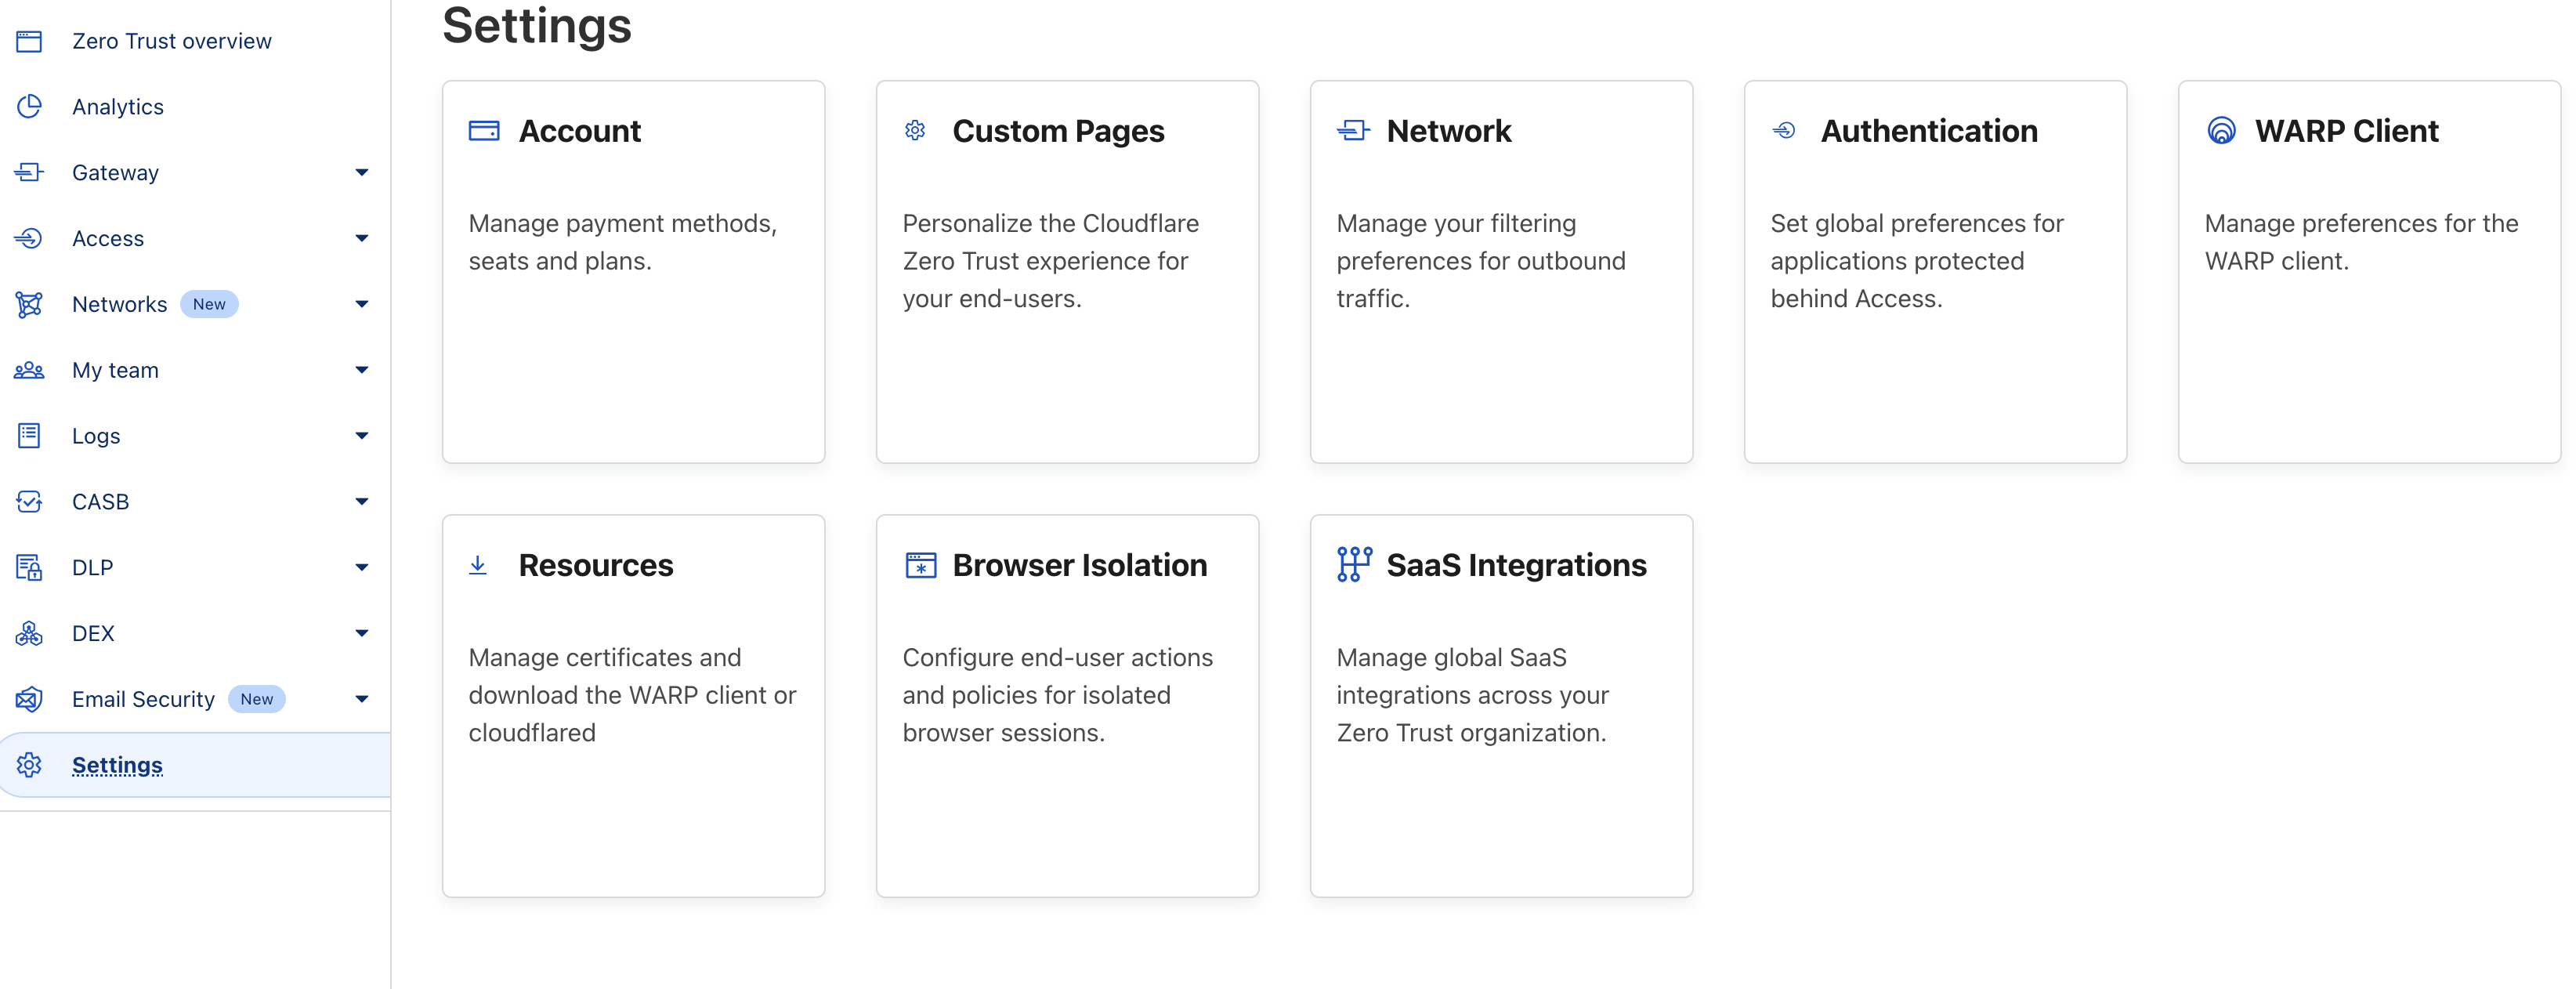Viewport: 2576px width, 989px height.
Task: Expand the Logs submenu arrow
Action: pyautogui.click(x=362, y=436)
